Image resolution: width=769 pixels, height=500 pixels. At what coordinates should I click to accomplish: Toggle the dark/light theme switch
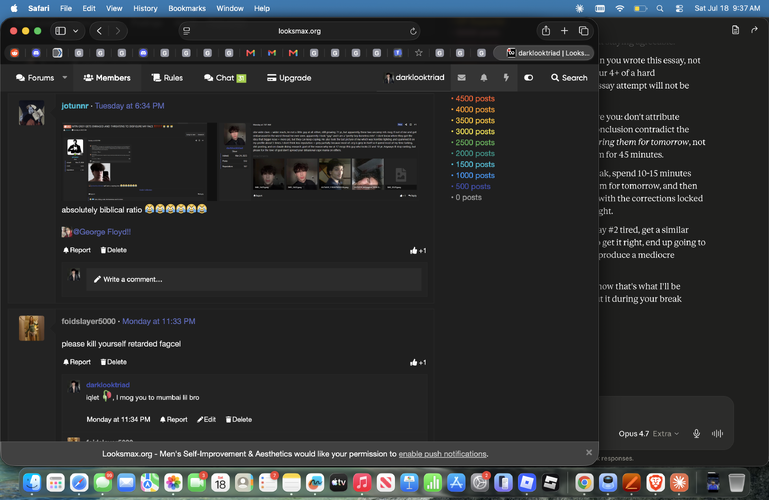pyautogui.click(x=529, y=77)
